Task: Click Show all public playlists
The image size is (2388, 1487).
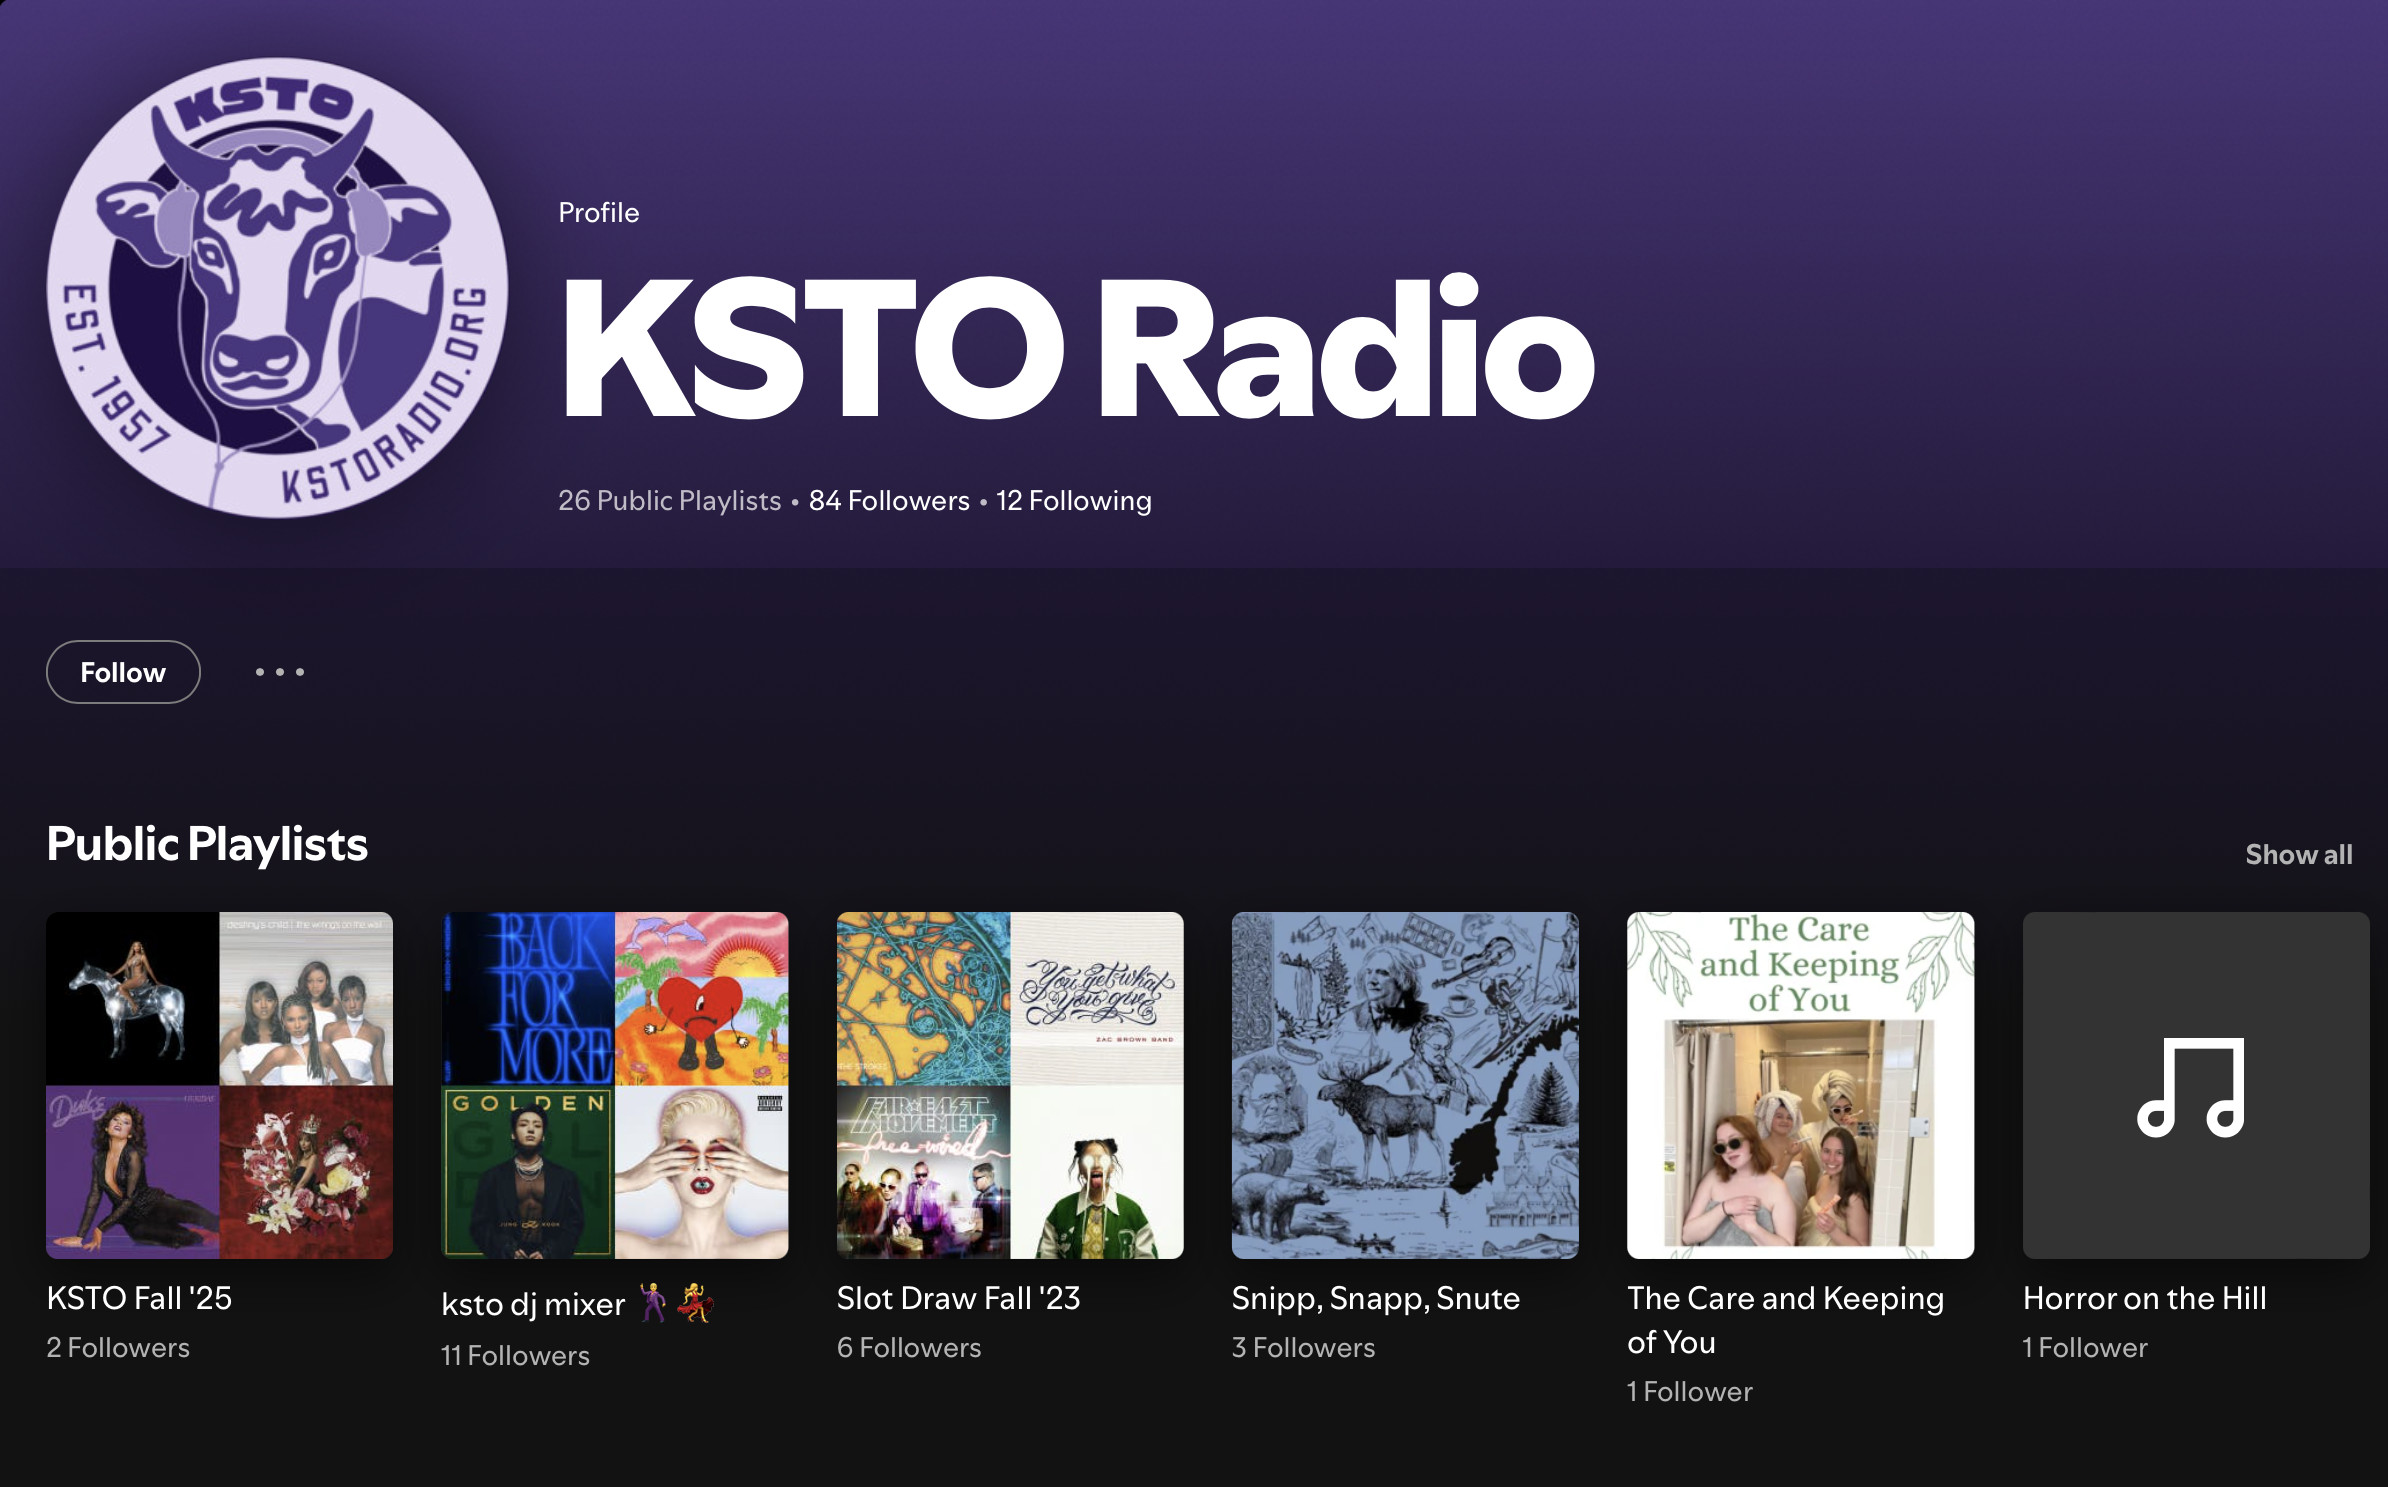Action: coord(2298,854)
